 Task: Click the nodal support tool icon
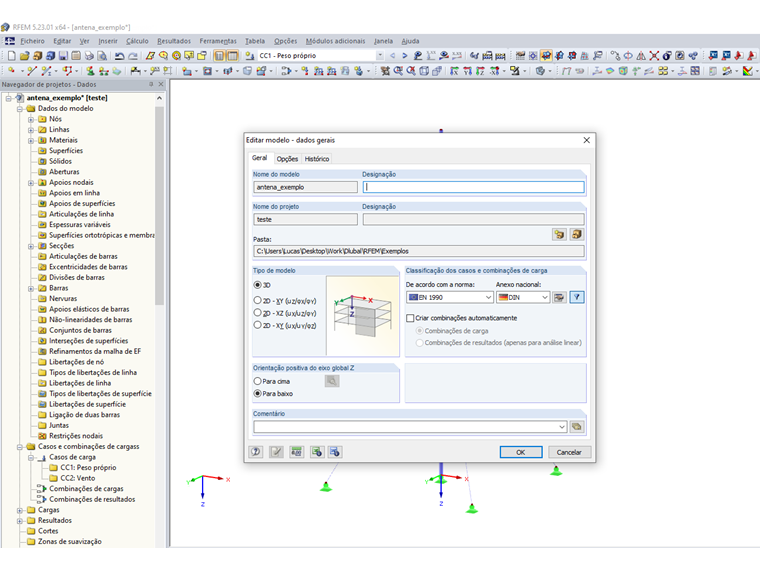click(90, 71)
